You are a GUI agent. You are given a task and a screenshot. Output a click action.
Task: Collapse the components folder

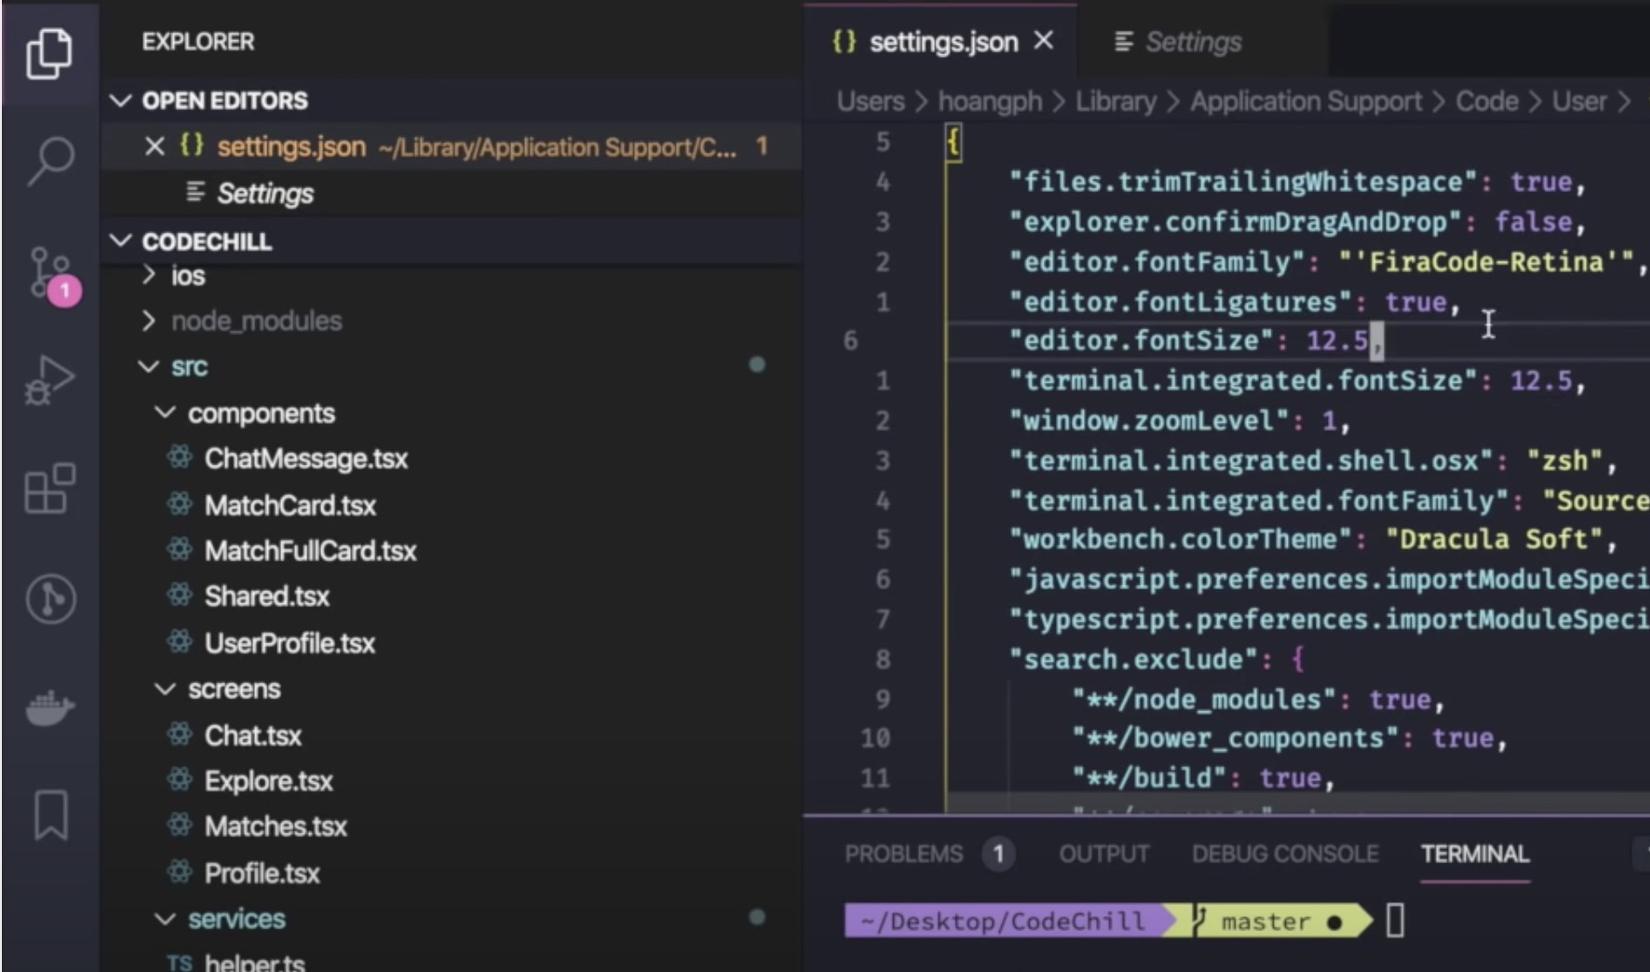point(165,413)
